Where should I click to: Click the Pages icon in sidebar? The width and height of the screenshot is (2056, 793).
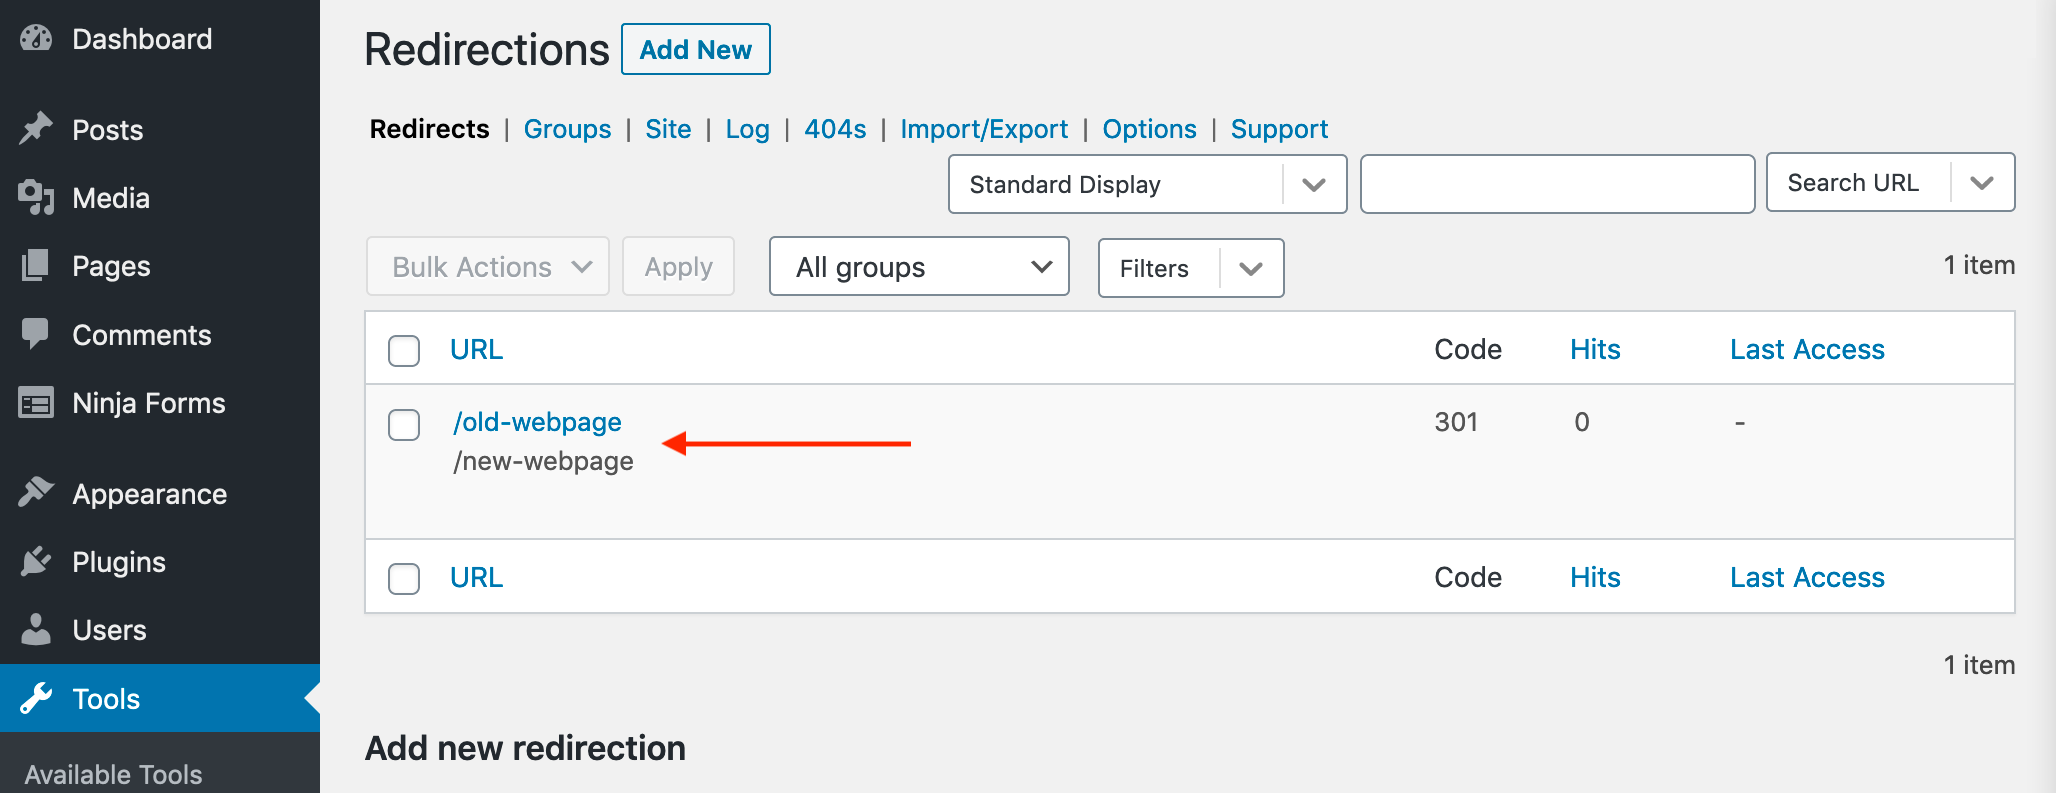coord(36,265)
